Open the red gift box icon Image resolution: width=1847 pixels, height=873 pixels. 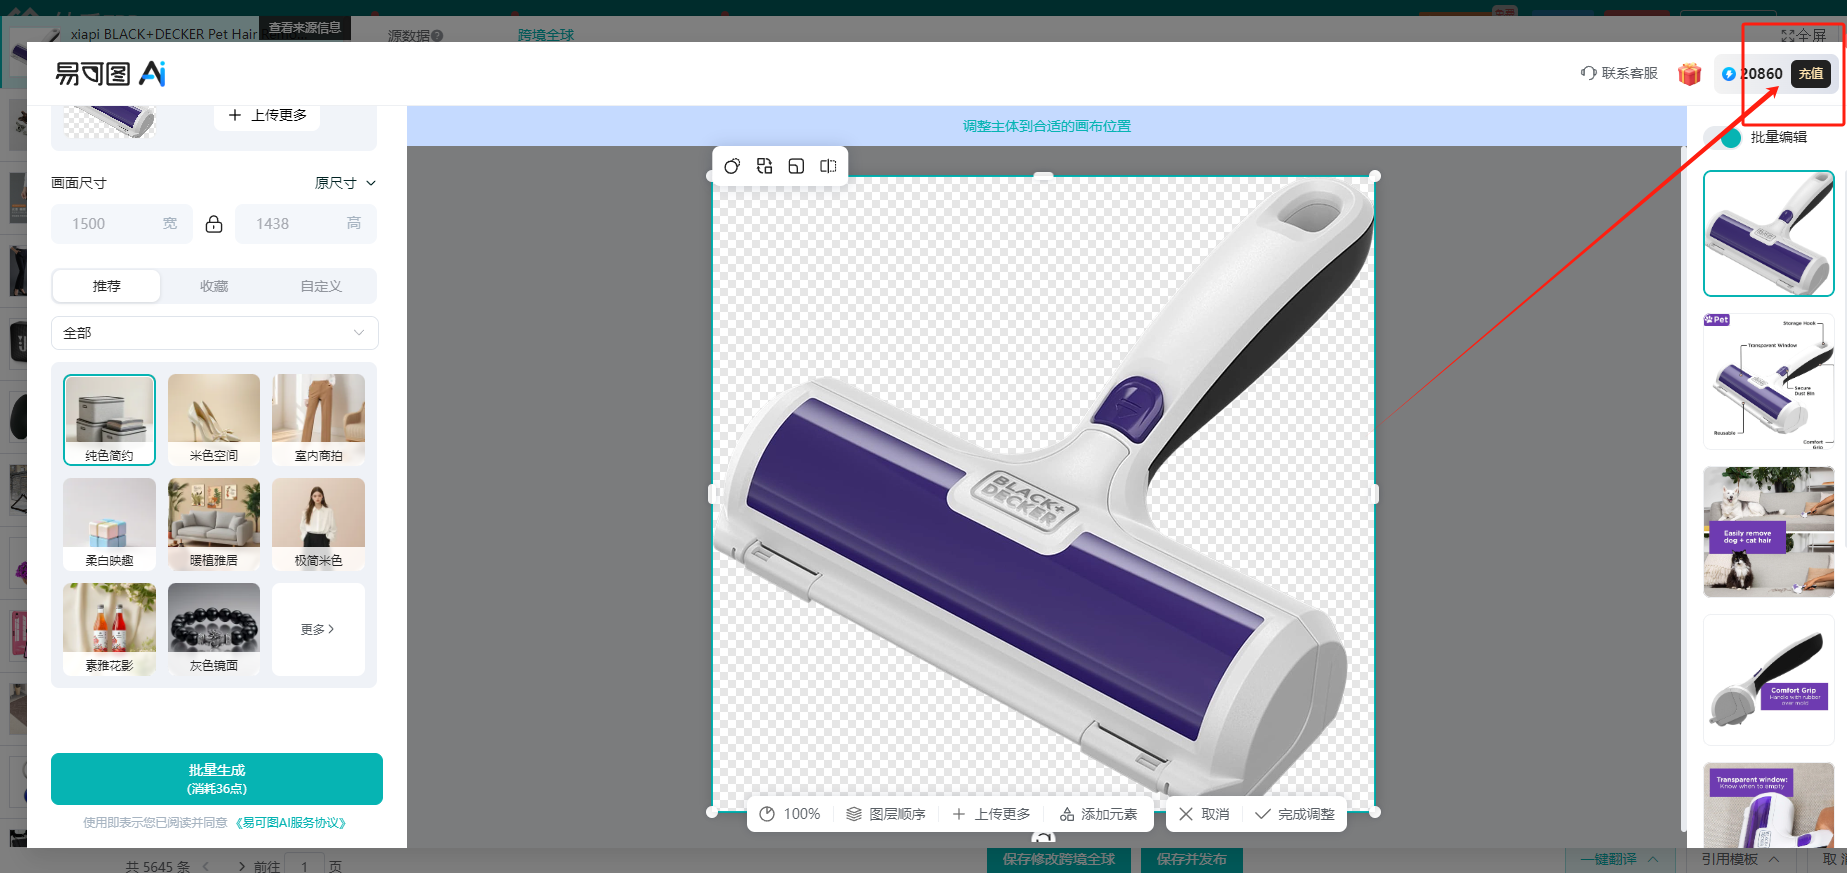pos(1689,74)
